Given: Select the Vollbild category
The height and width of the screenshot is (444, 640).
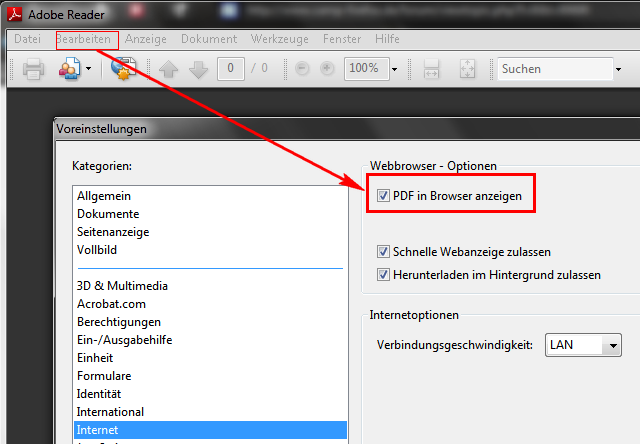Looking at the screenshot, I should [x=210, y=250].
